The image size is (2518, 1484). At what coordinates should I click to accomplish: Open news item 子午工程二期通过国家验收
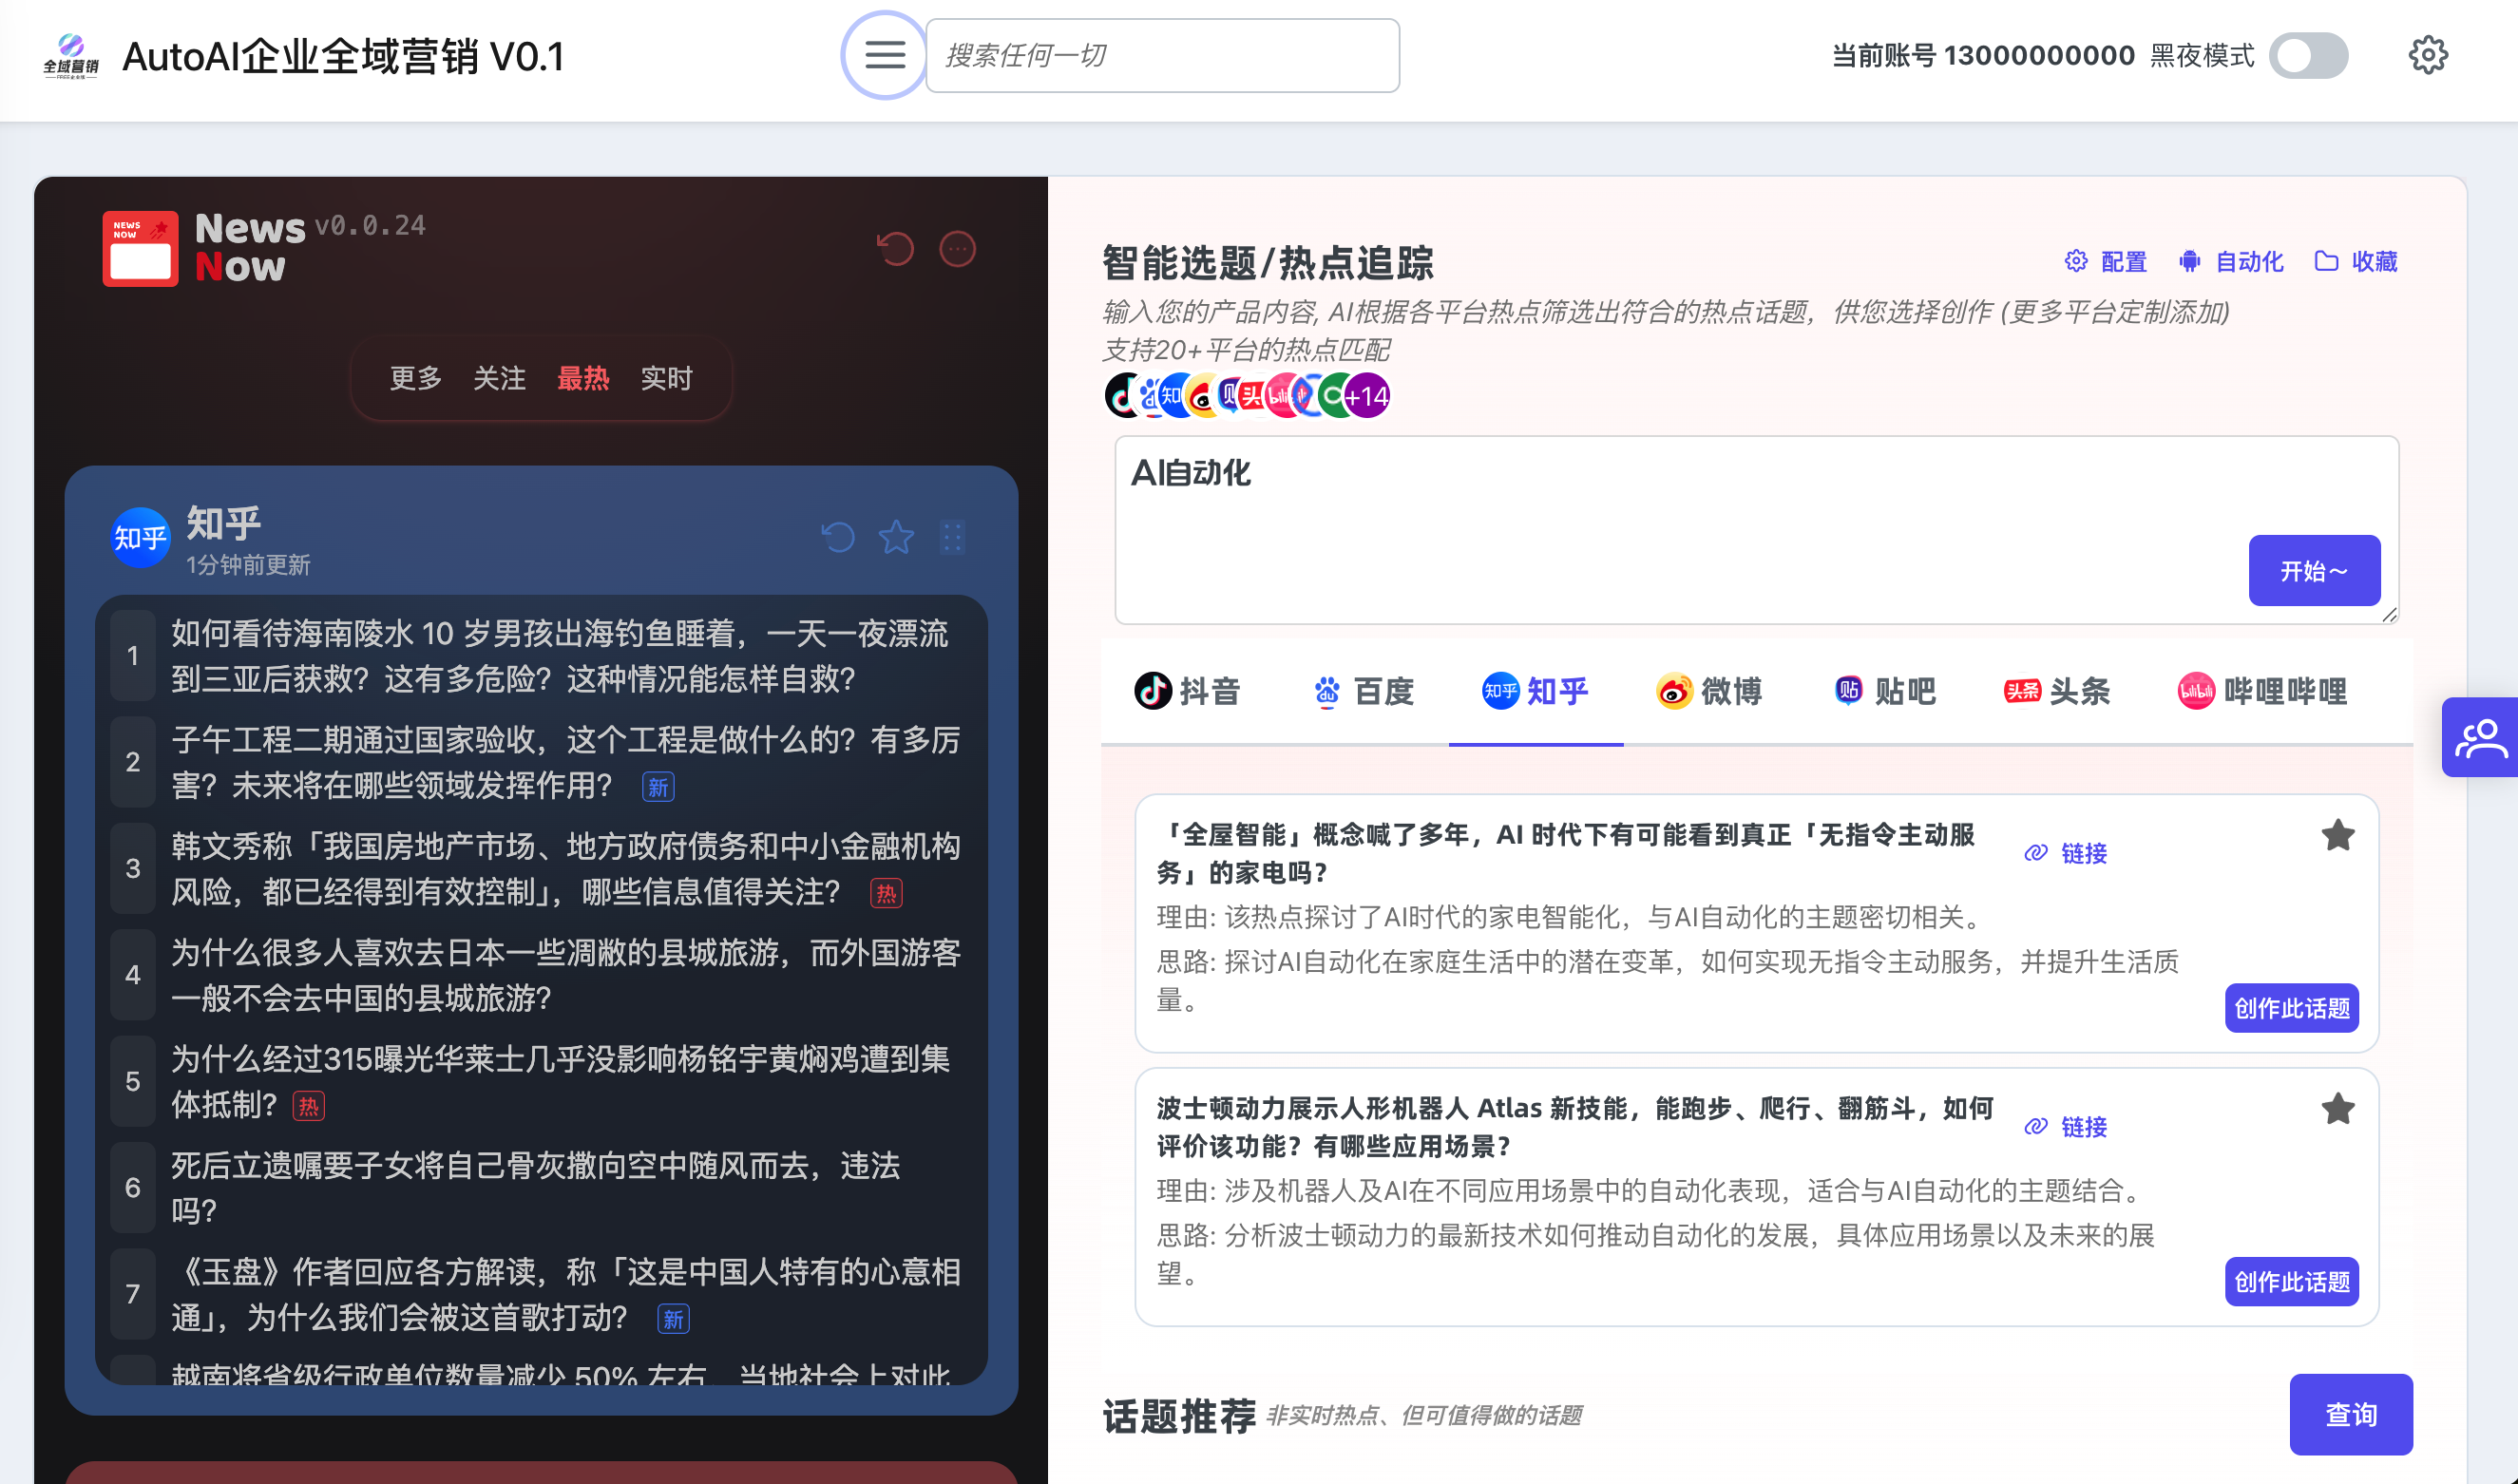pyautogui.click(x=541, y=762)
